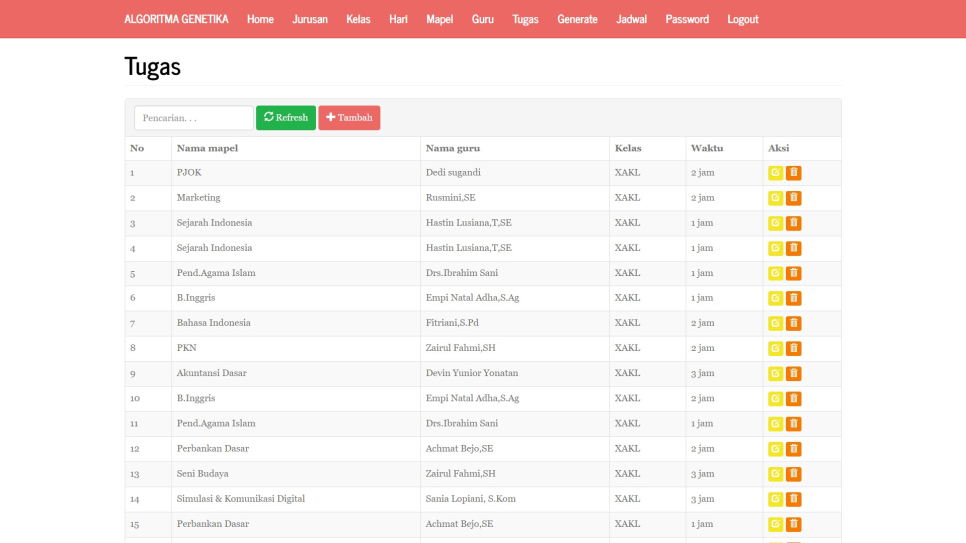Click edit icon on row 6 B.Inggris
This screenshot has width=966, height=543.
(x=775, y=298)
